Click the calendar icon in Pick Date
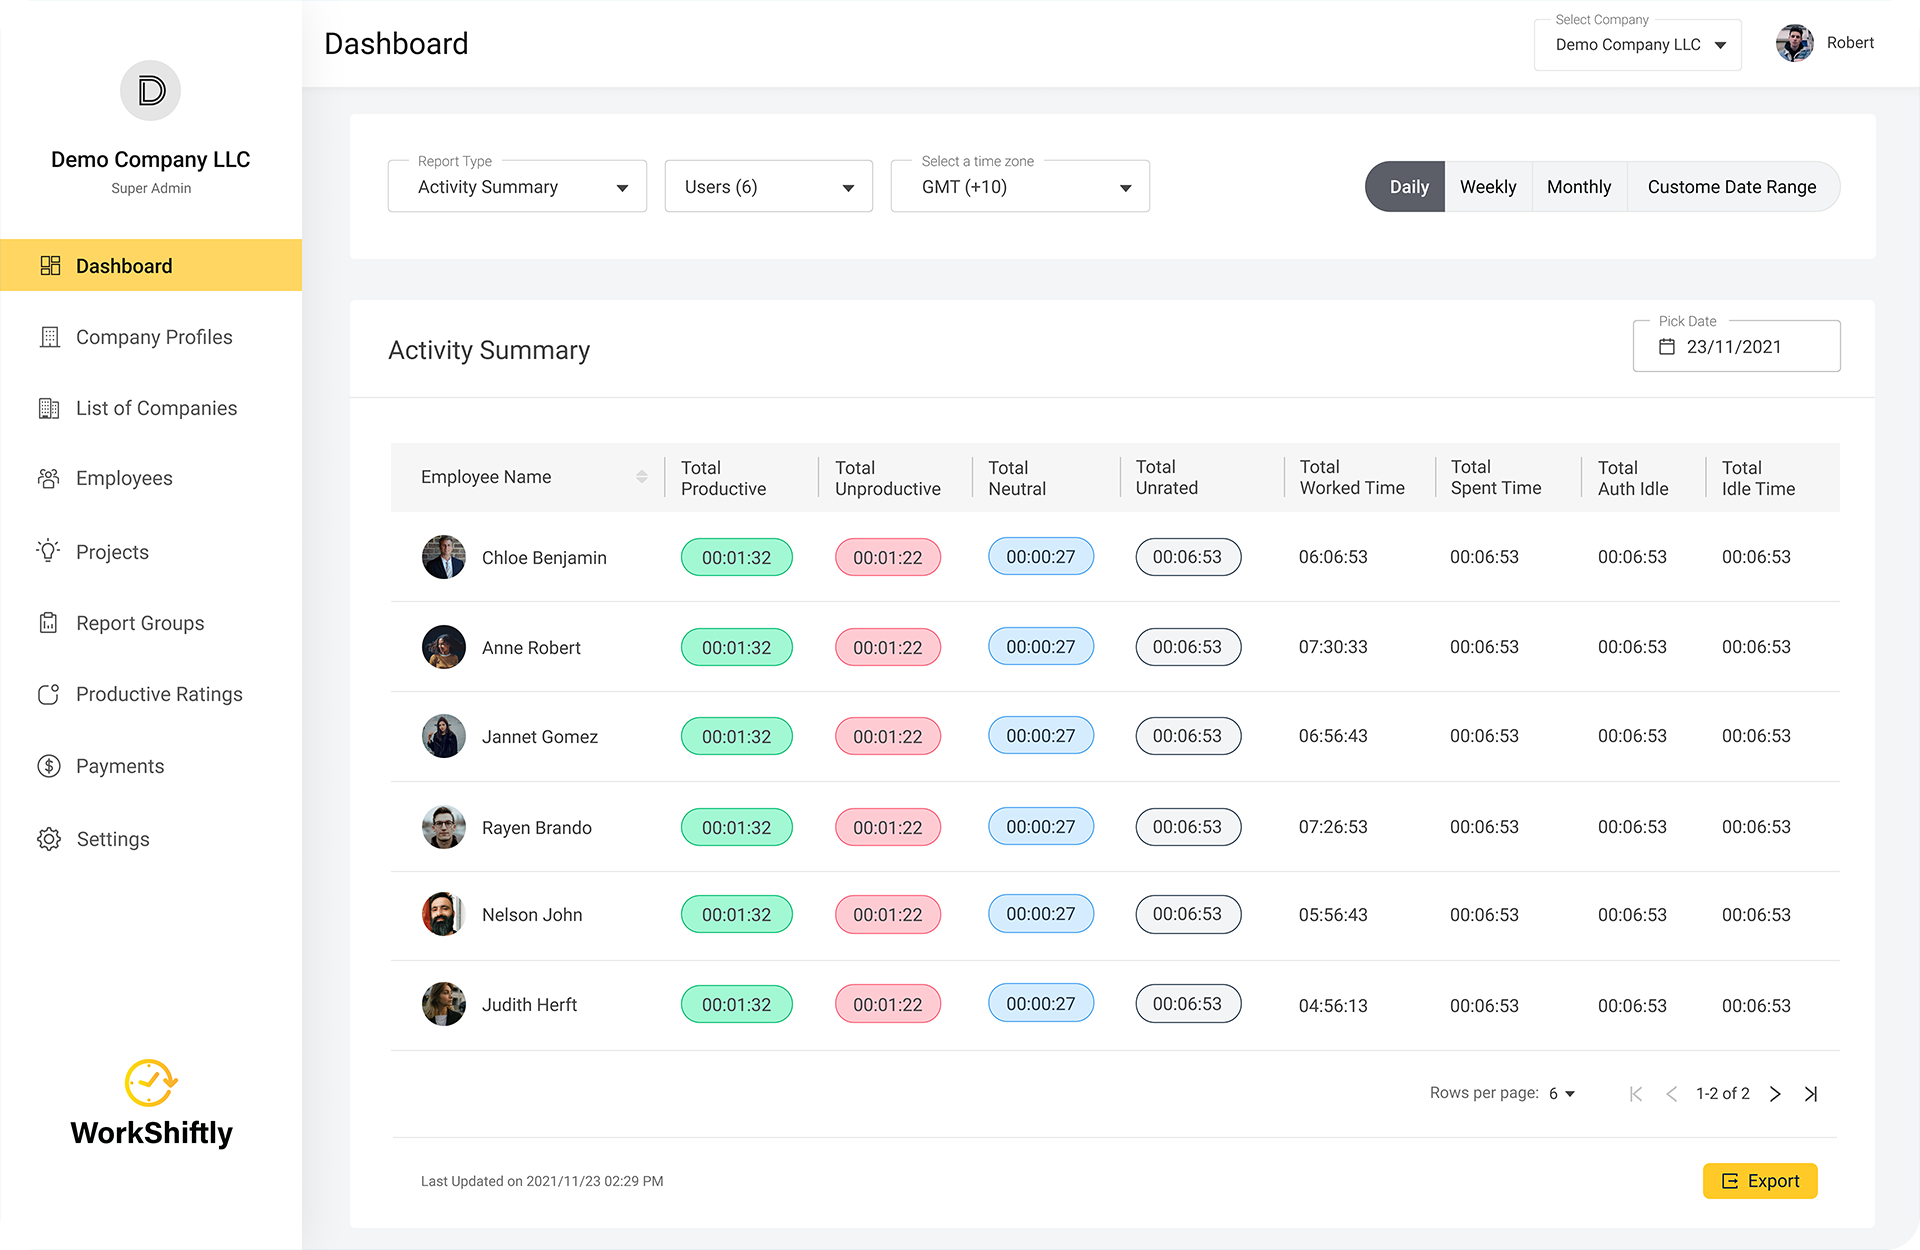The image size is (1920, 1250). tap(1667, 347)
